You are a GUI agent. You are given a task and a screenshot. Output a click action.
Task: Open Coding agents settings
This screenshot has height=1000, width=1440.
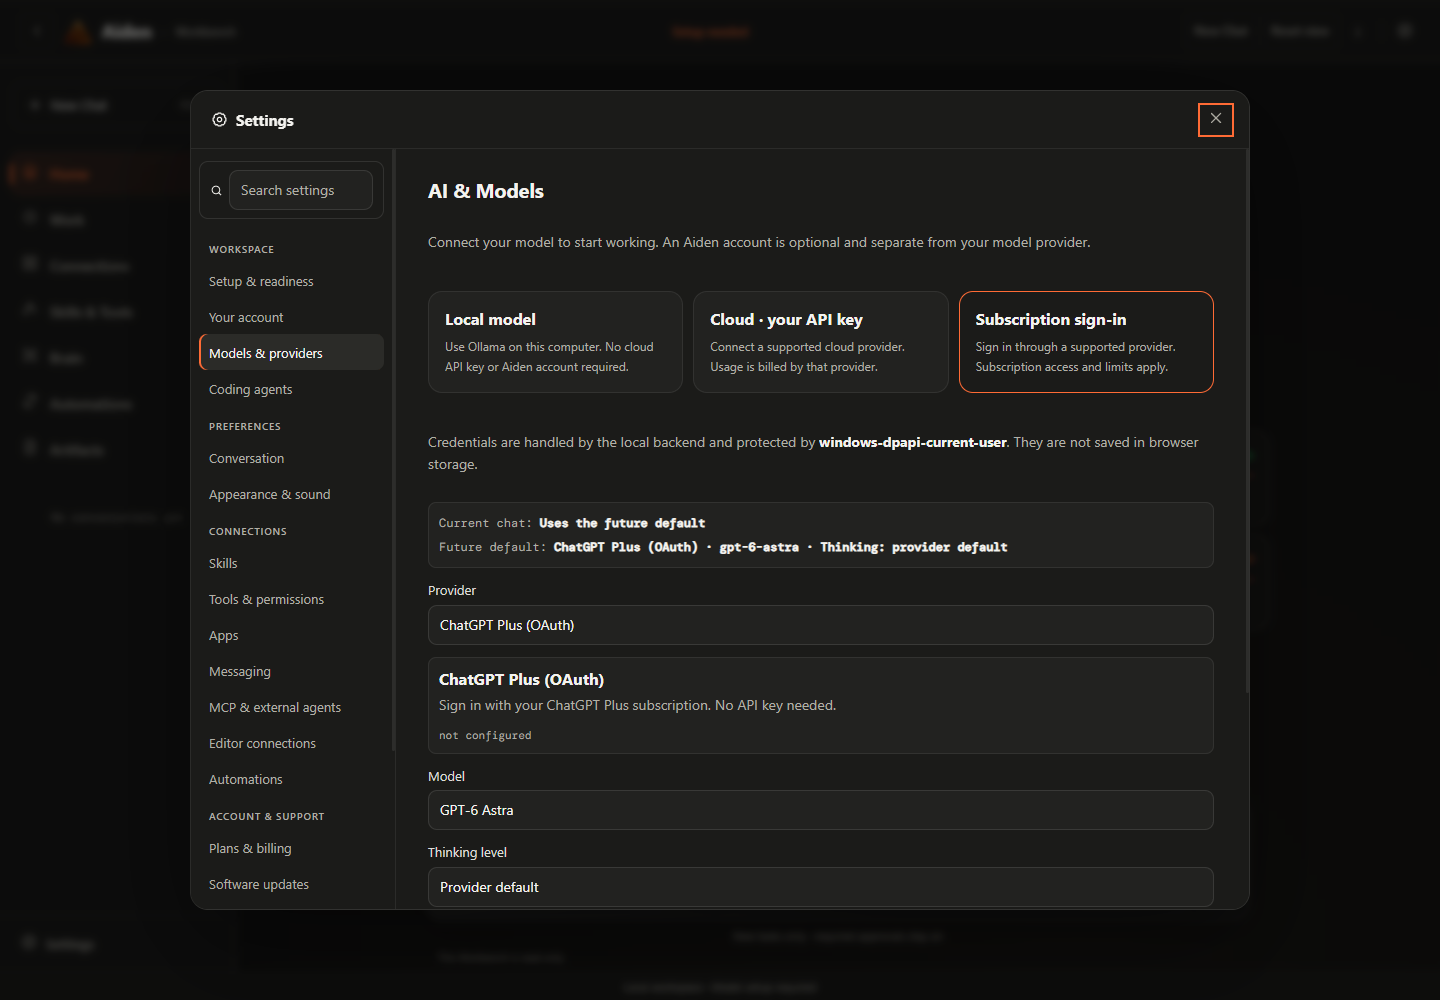292,390
